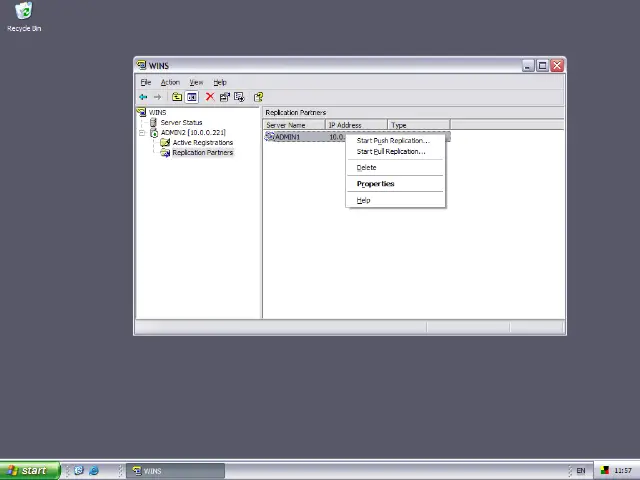Viewport: 640px width, 480px height.
Task: Launch Internet Explorer from quick launch
Action: point(94,470)
